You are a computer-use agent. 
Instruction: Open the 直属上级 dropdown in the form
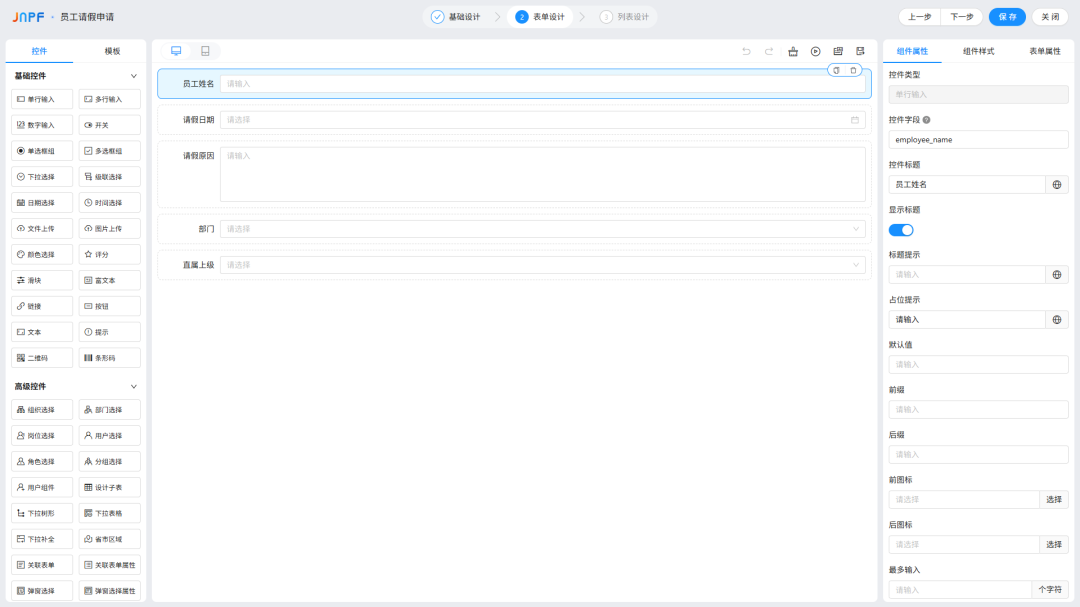pyautogui.click(x=543, y=265)
